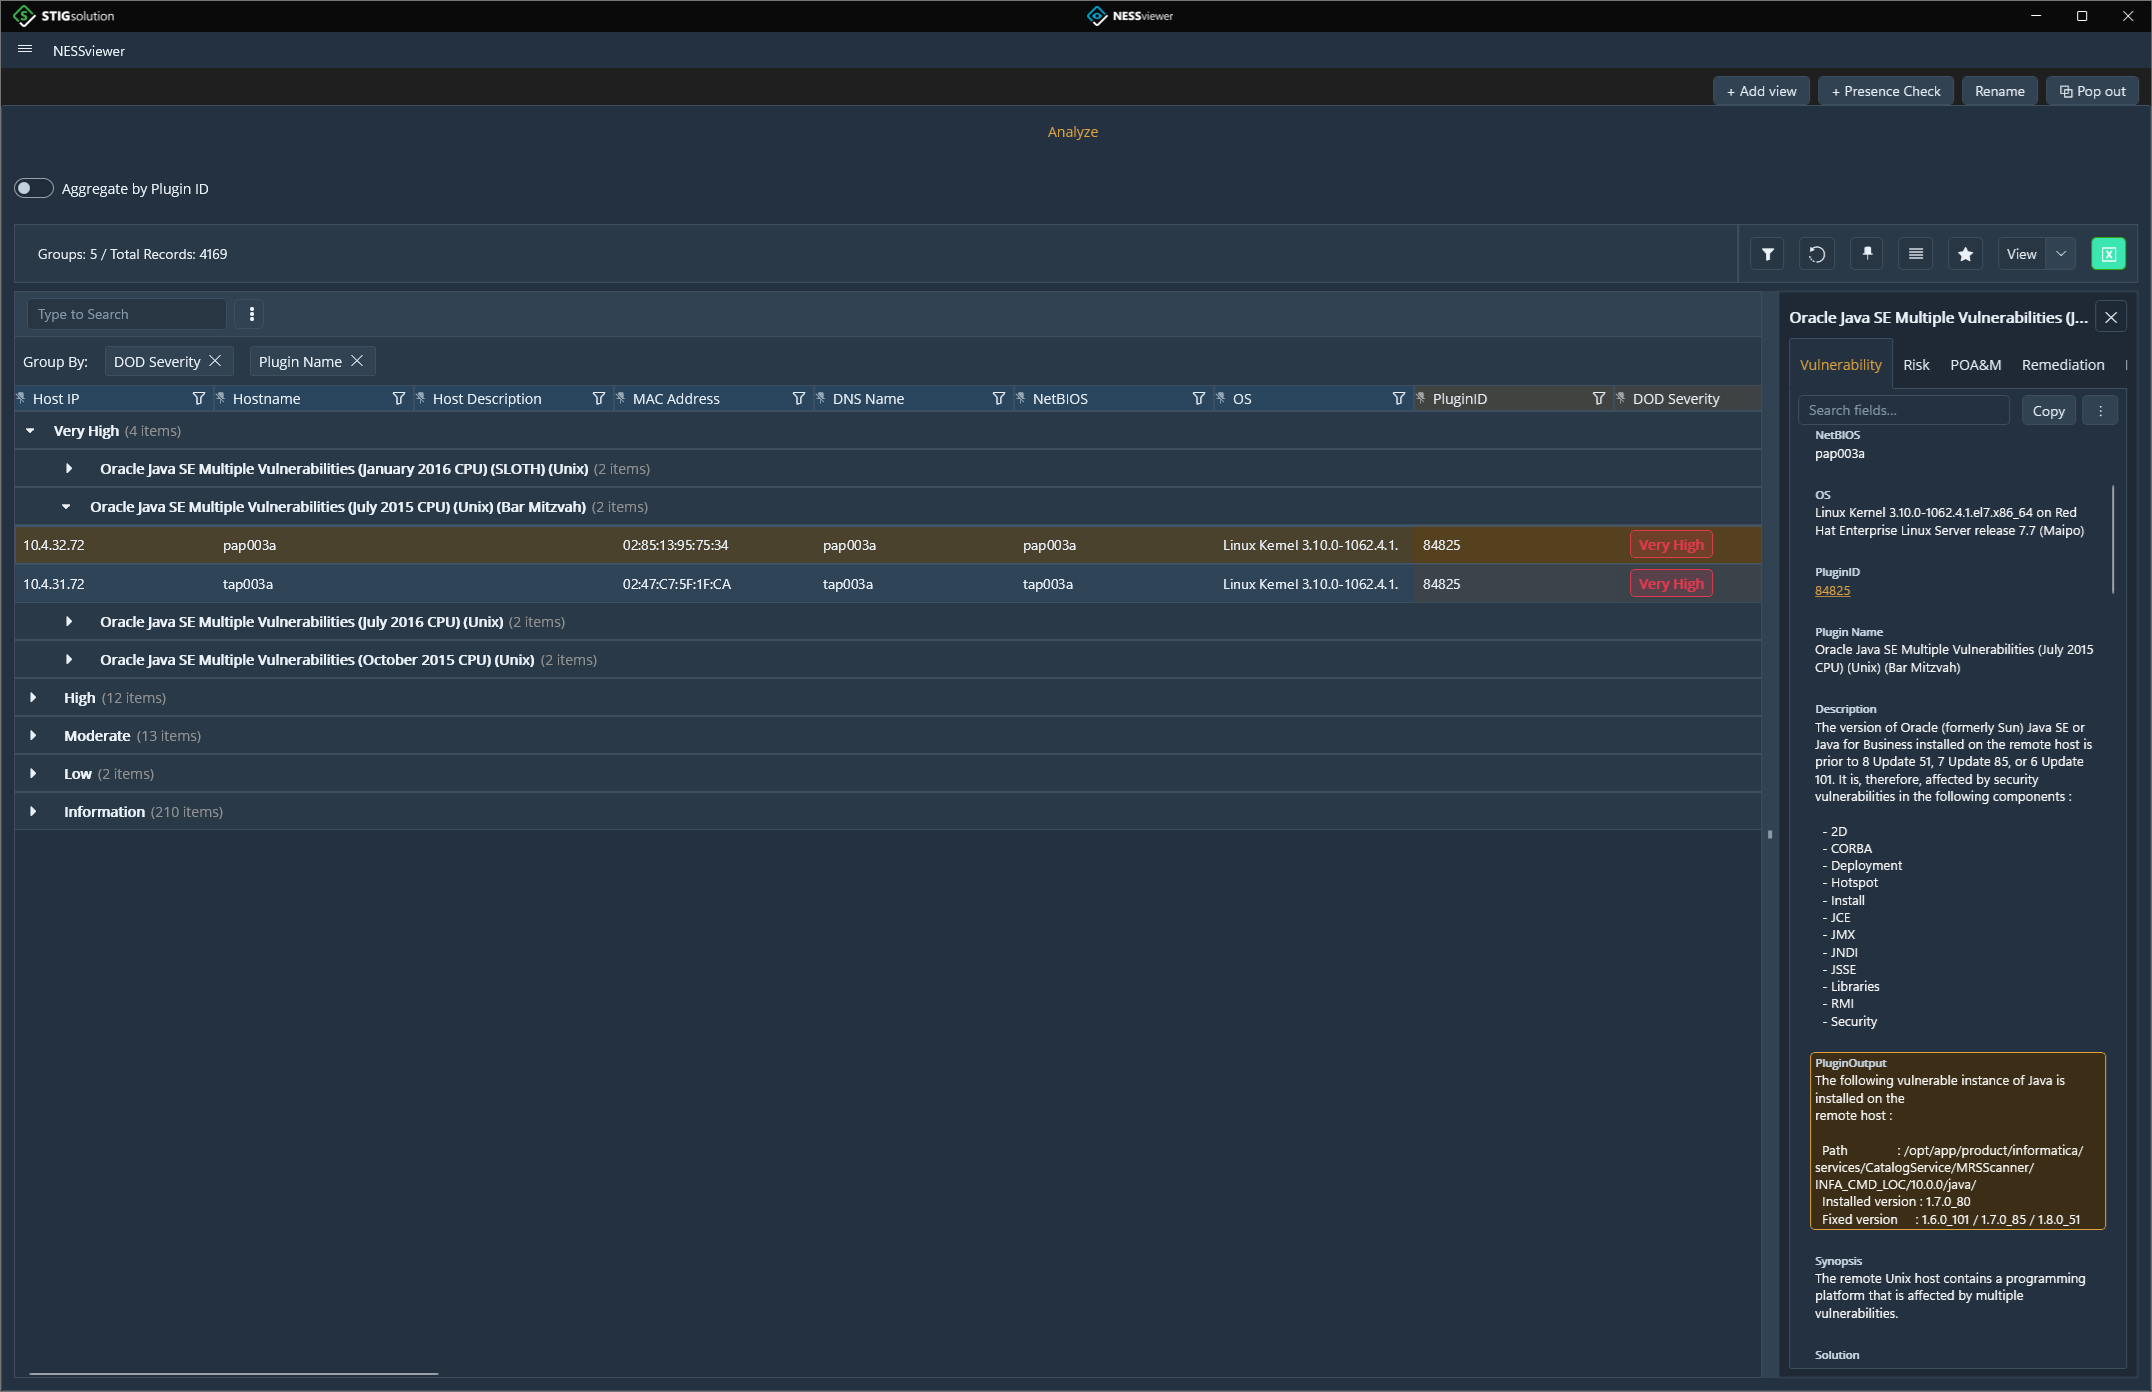This screenshot has height=1392, width=2152.
Task: Click Very High badge in tap003a row
Action: tap(1671, 584)
